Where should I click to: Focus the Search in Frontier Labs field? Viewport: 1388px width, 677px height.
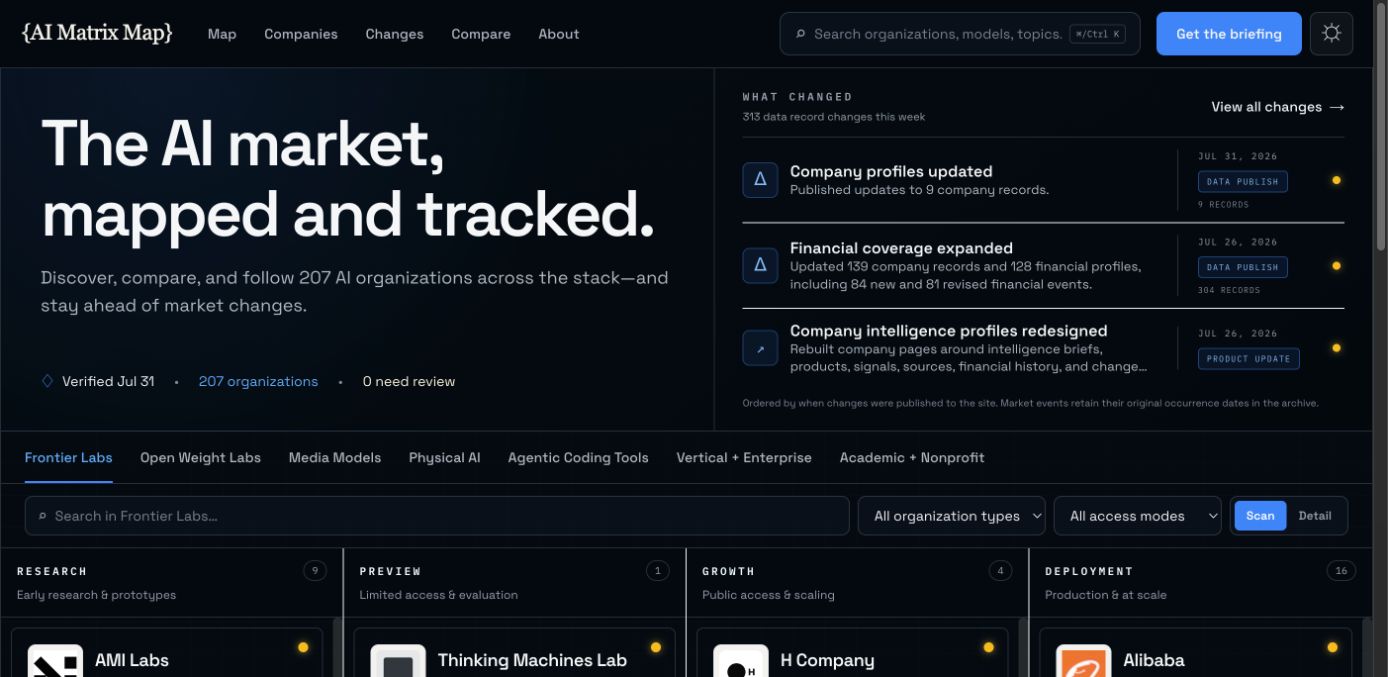(437, 516)
